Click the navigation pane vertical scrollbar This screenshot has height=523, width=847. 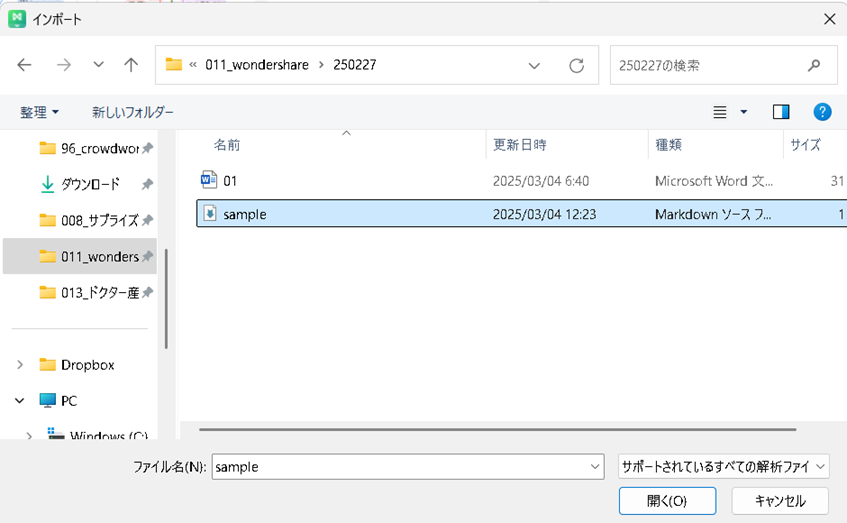[x=166, y=298]
